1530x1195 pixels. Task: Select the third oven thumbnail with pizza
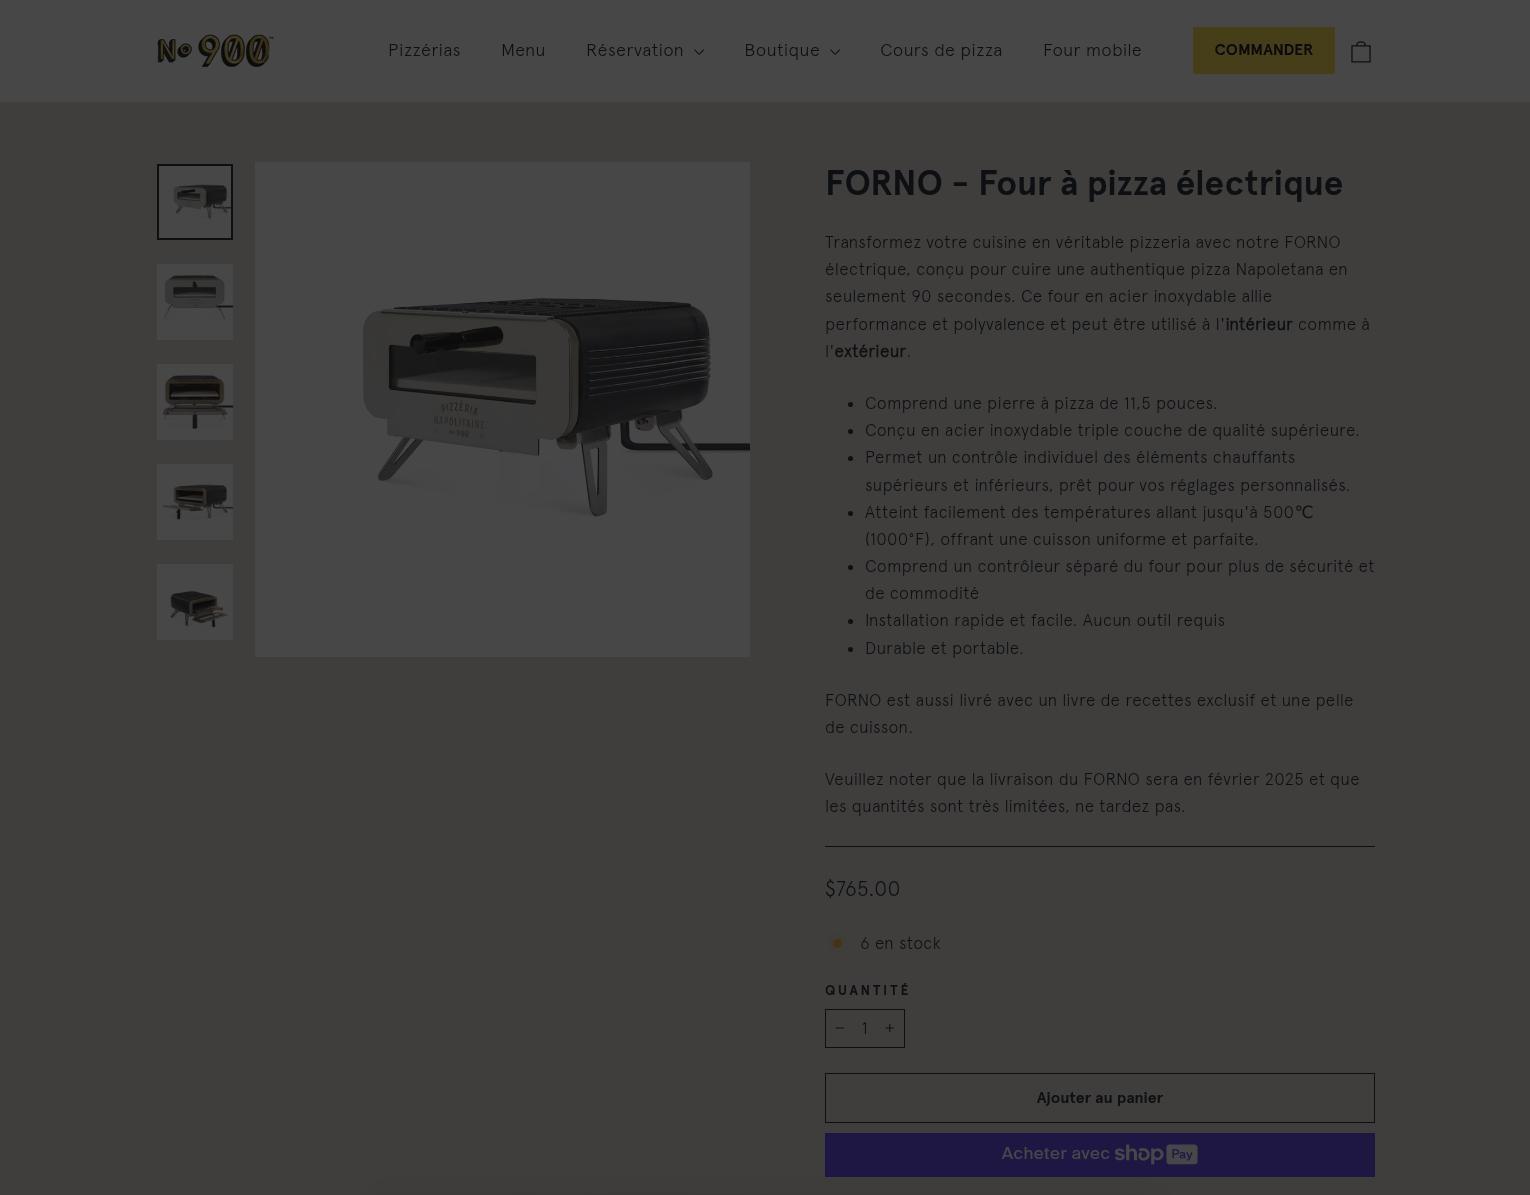[x=195, y=402]
